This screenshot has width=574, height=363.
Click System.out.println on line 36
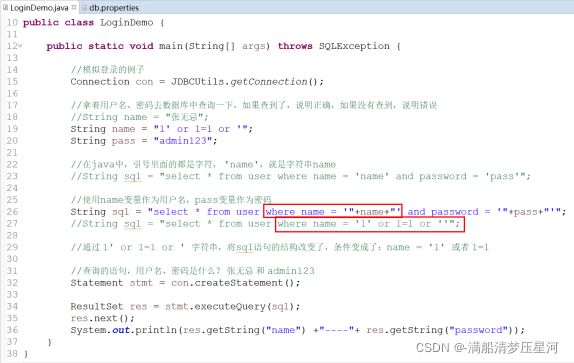(124, 330)
